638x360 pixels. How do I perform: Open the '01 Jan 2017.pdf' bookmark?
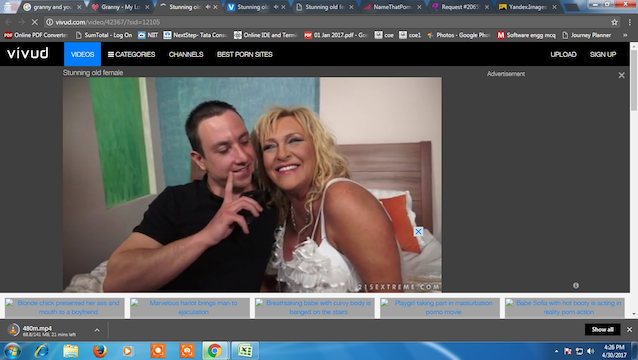(x=336, y=35)
